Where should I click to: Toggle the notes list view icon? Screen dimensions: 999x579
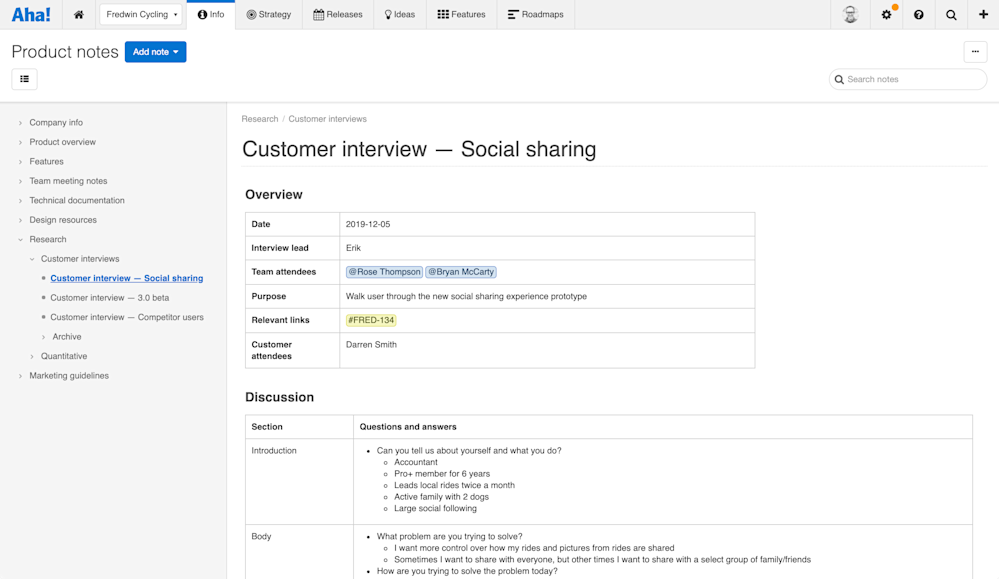[24, 78]
